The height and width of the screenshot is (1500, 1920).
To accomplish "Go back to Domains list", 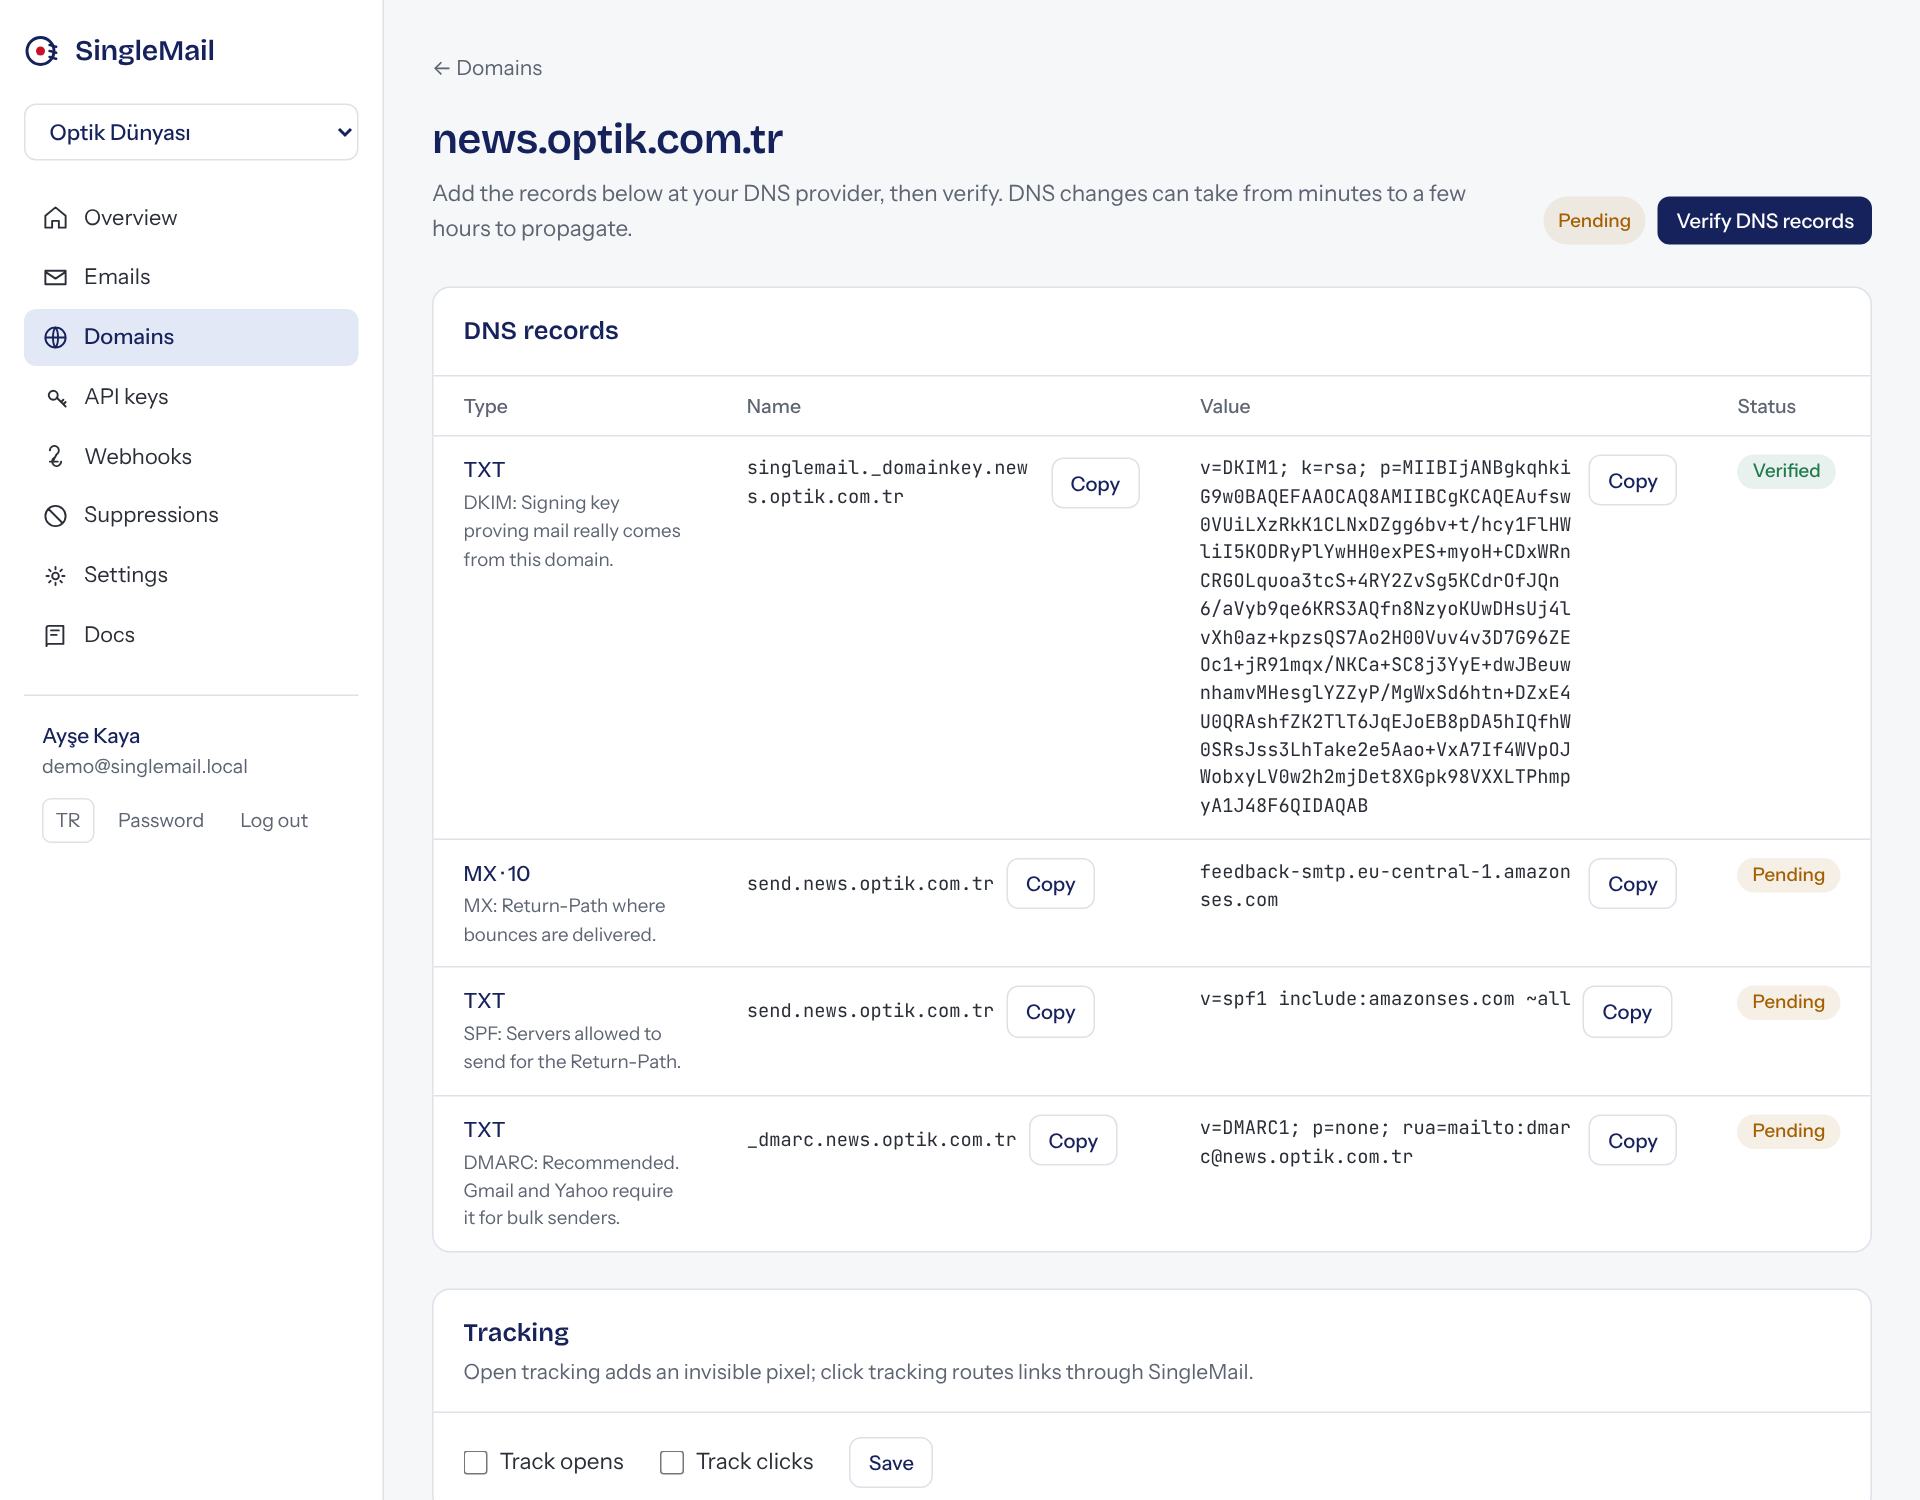I will [x=487, y=68].
